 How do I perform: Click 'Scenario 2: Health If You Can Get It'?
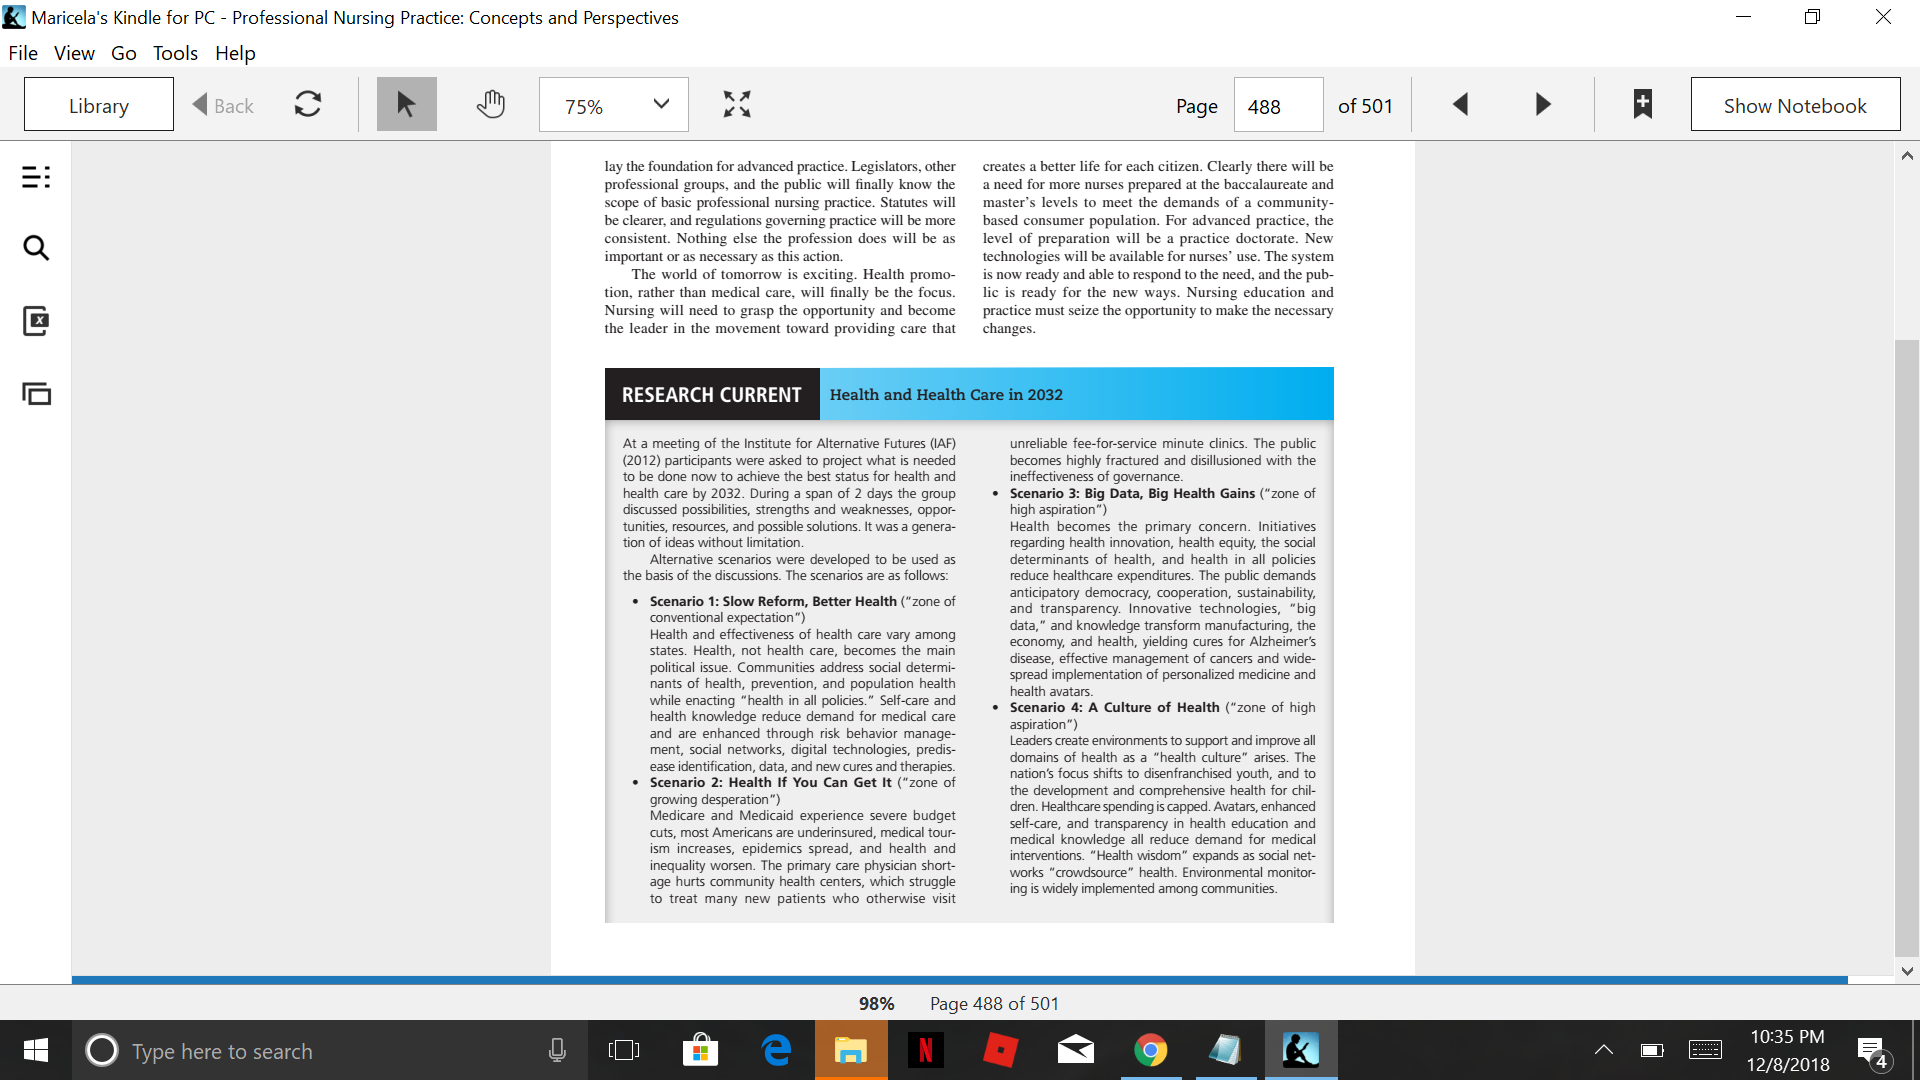tap(770, 782)
